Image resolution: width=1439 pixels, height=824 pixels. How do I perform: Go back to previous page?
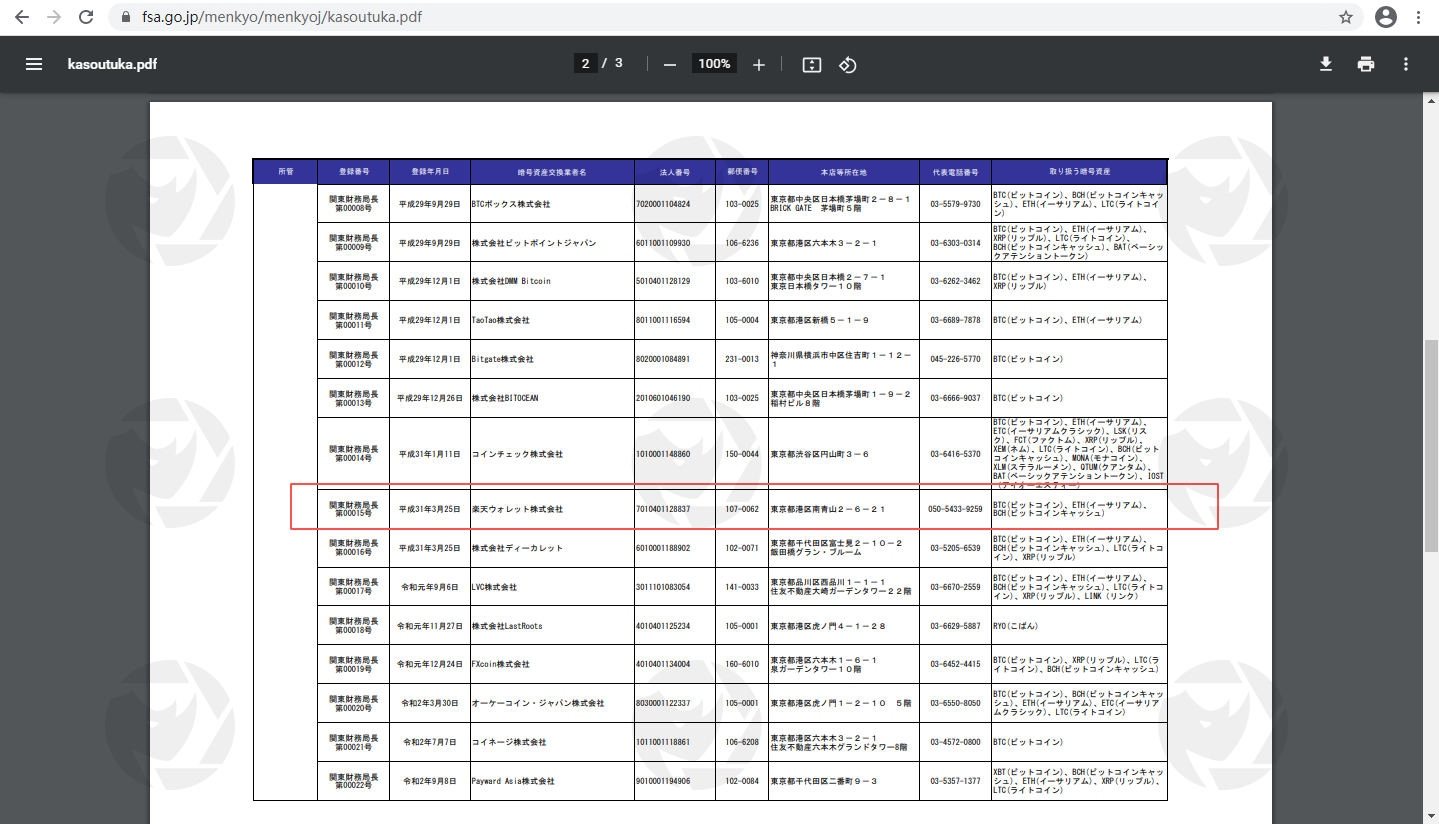coord(22,17)
